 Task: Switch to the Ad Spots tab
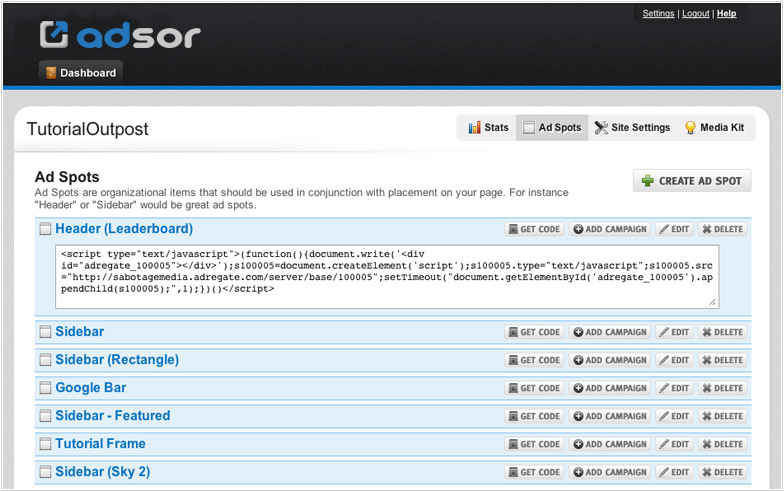click(x=552, y=128)
